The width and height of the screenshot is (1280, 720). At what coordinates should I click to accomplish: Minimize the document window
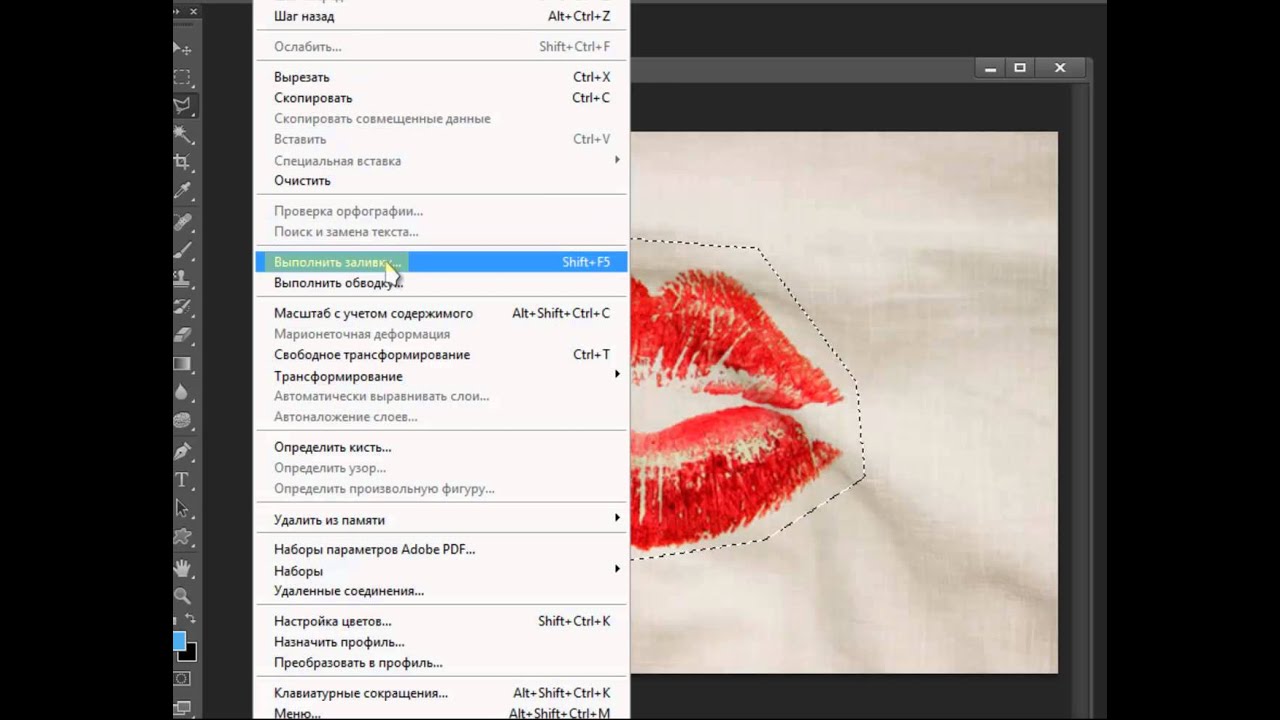pos(990,68)
